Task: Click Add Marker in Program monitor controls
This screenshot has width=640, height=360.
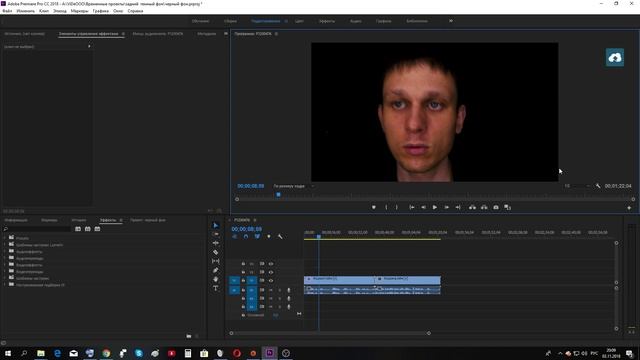Action: (x=373, y=207)
